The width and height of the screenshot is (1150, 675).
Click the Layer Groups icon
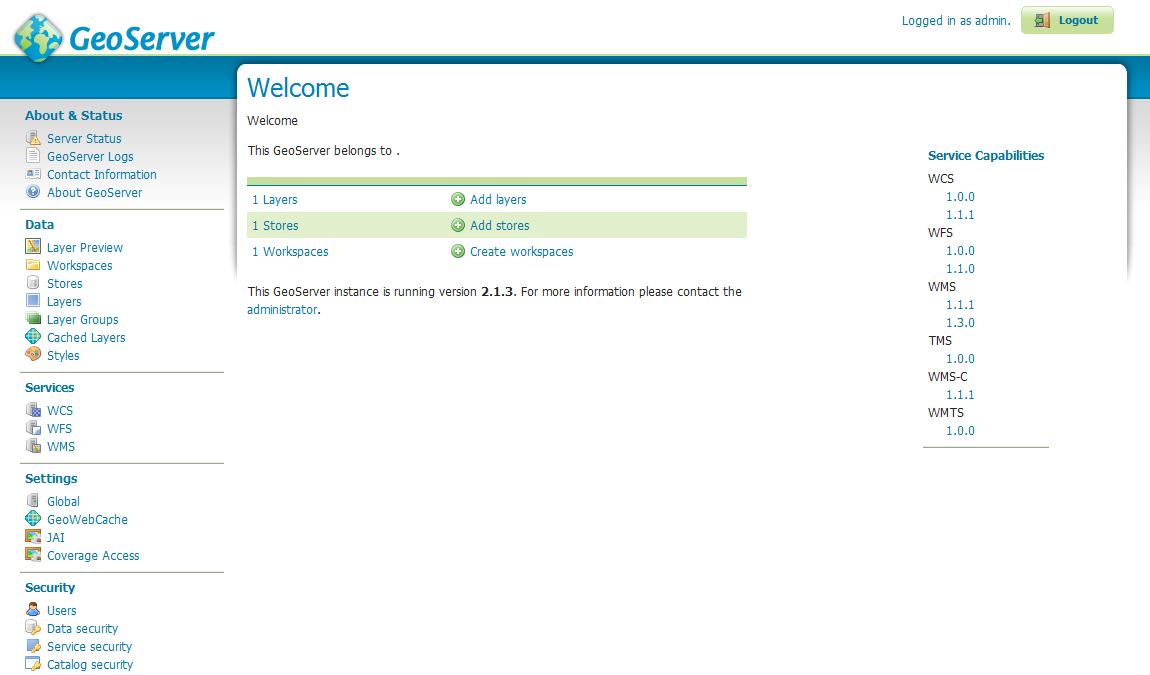tap(33, 318)
